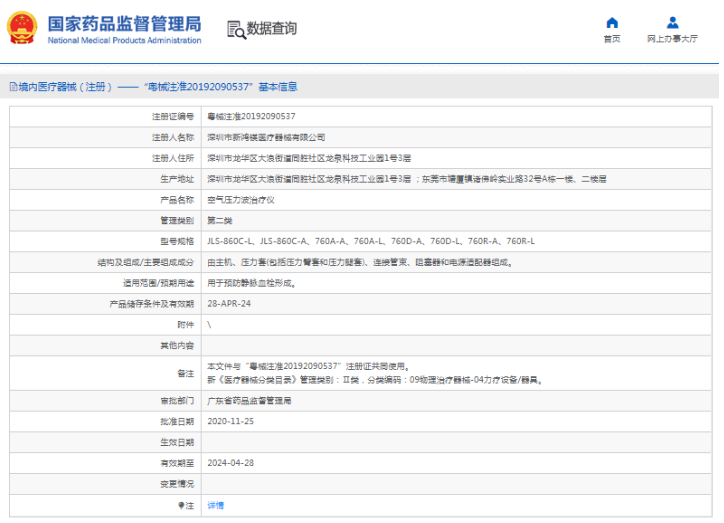Screen dimensions: 724x523
Task: Click the 型号规格 label
Action: pos(177,241)
